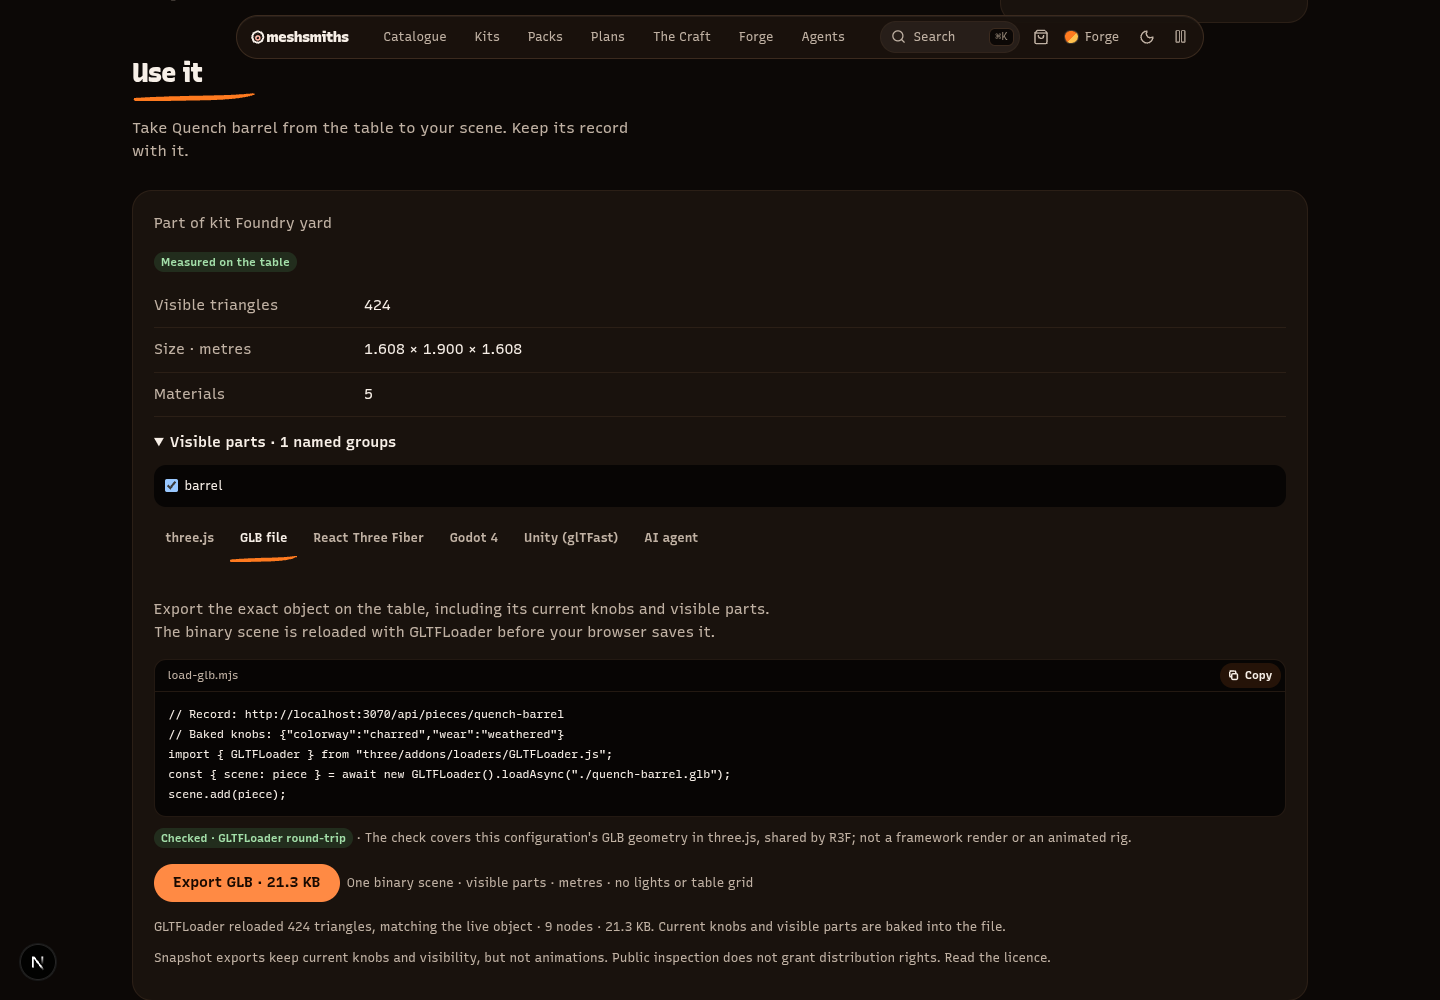Screen dimensions: 1440x1000
Task: Switch to React Three Fiber tab
Action: coord(368,538)
